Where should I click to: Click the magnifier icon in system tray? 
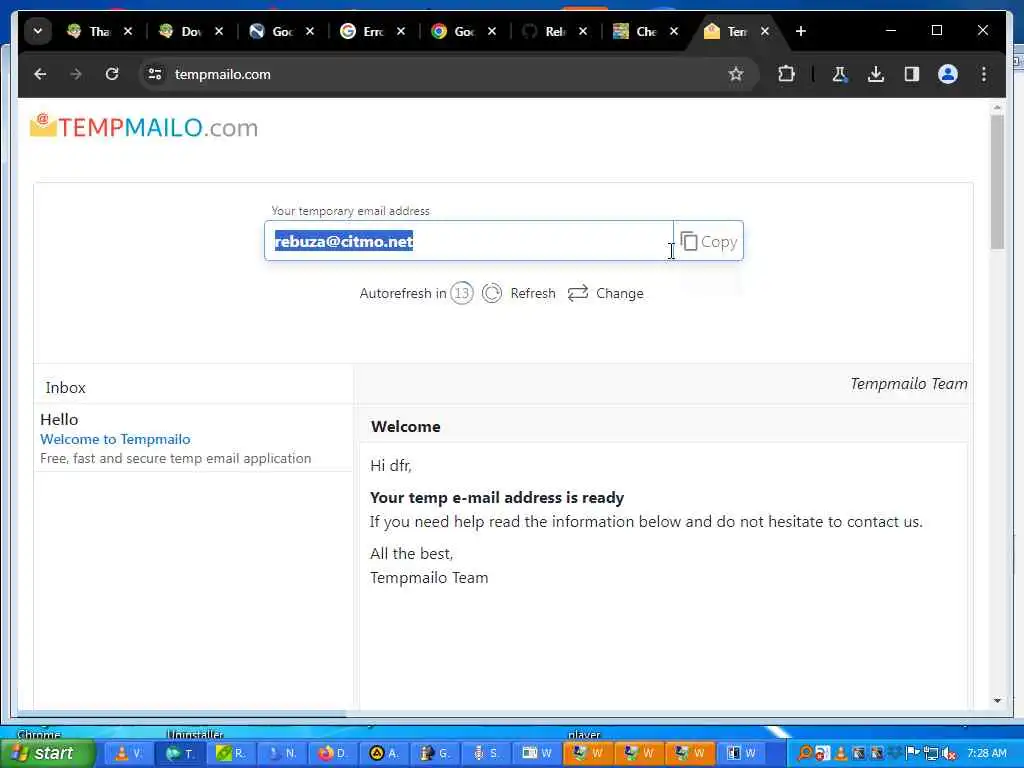pyautogui.click(x=805, y=754)
